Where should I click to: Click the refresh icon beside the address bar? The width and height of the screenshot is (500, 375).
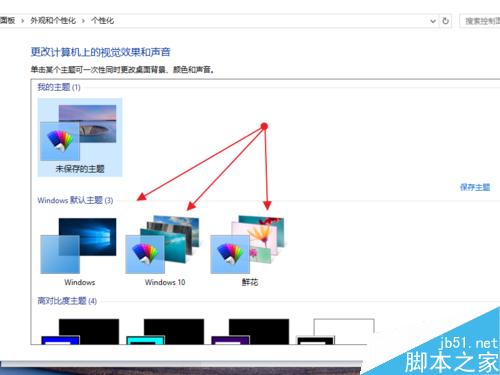pyautogui.click(x=445, y=21)
